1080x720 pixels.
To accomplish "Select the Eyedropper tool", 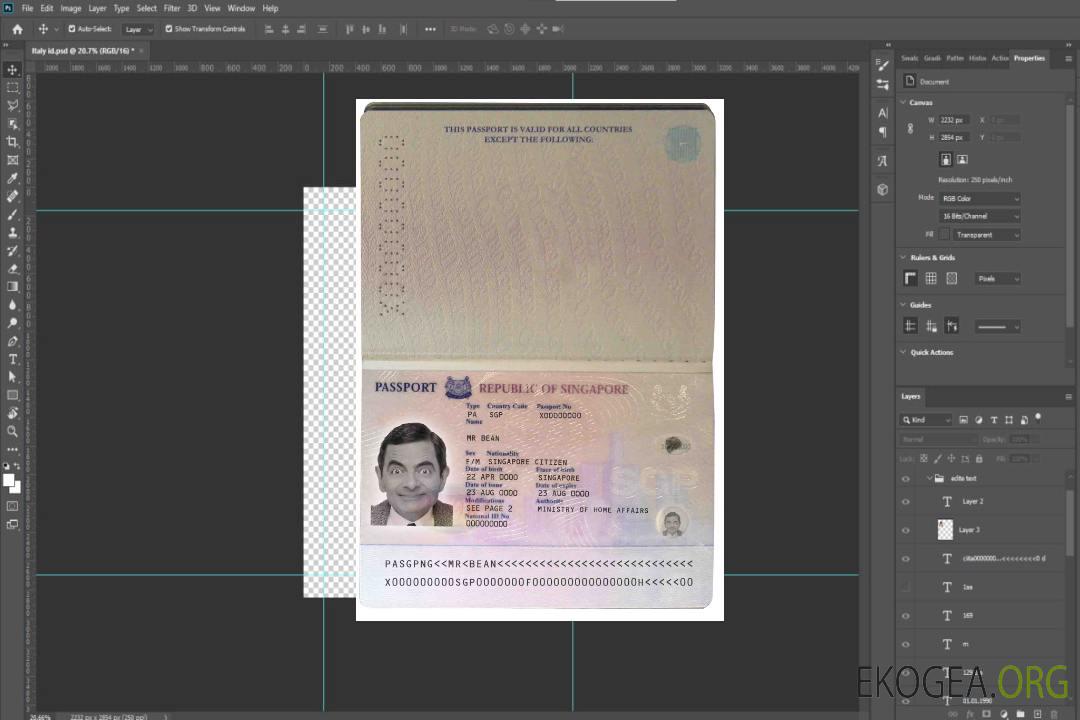I will point(12,178).
